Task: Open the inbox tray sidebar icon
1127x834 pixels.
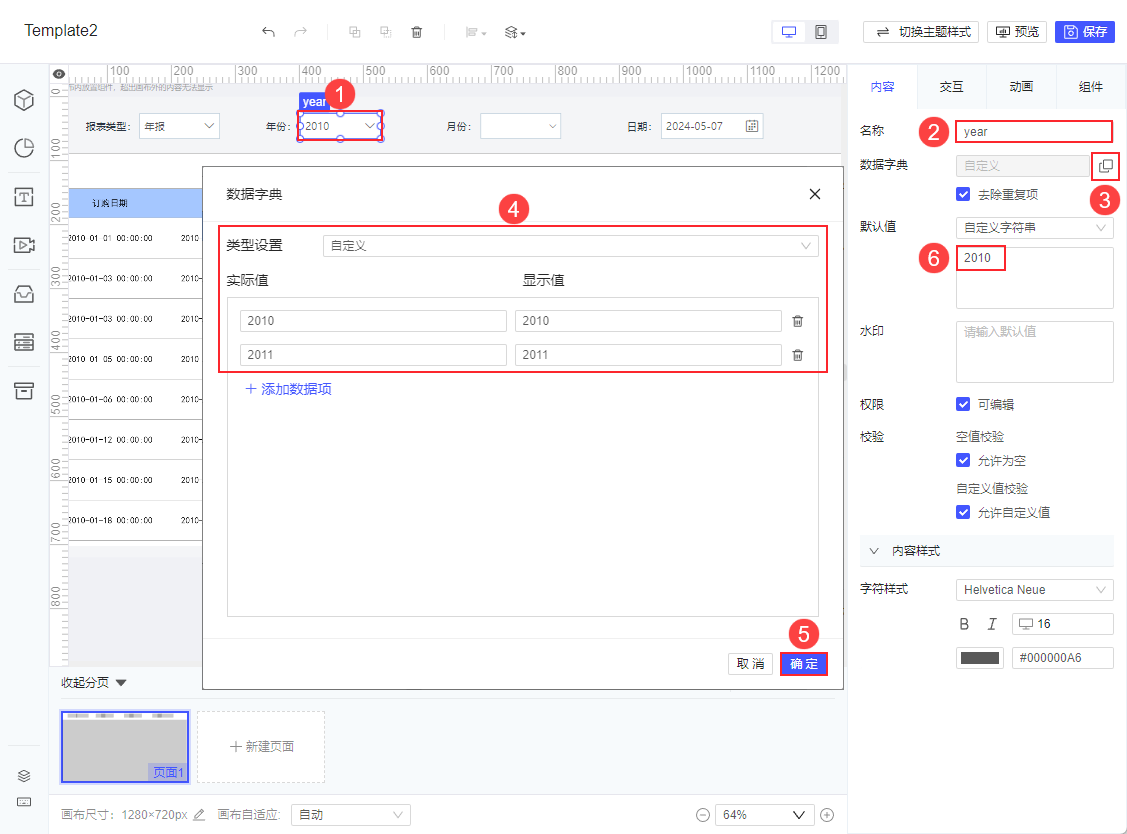Action: click(24, 293)
